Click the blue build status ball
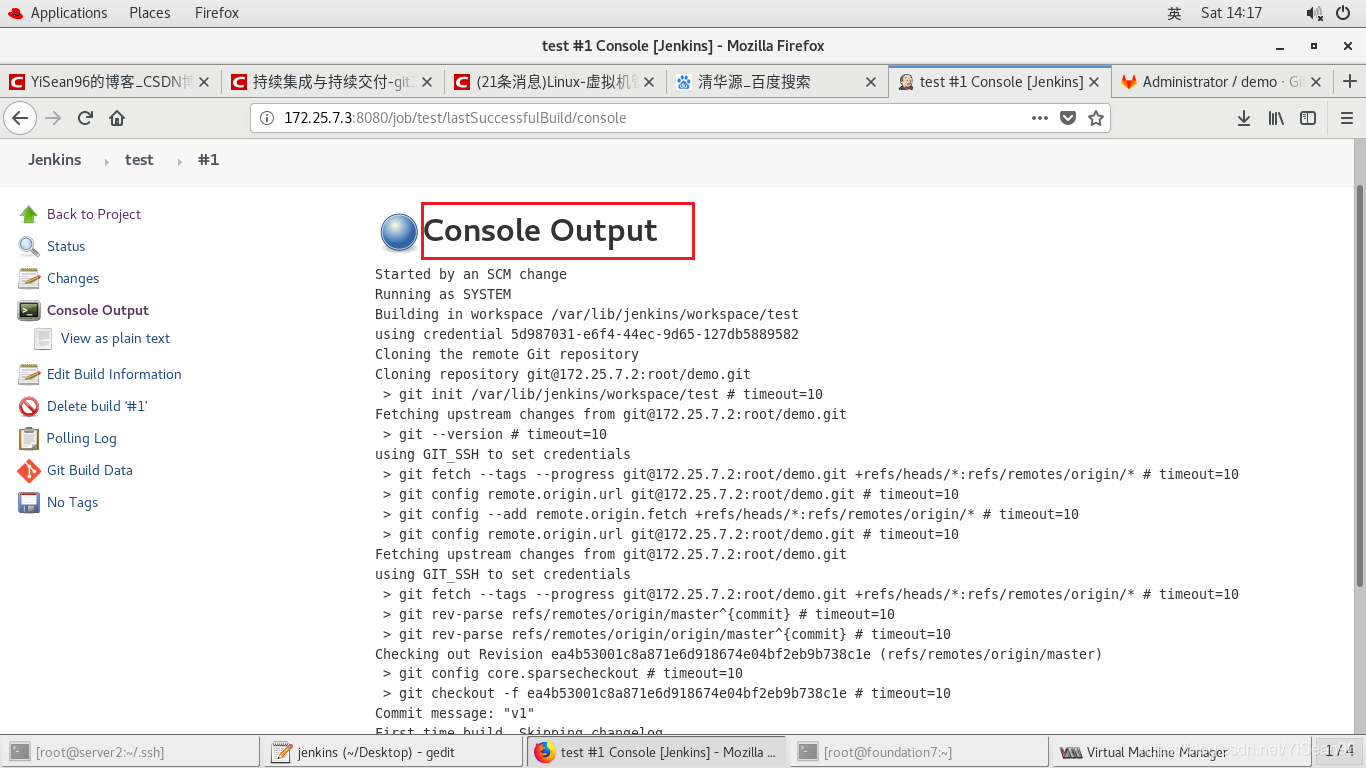The image size is (1366, 768). click(x=399, y=232)
